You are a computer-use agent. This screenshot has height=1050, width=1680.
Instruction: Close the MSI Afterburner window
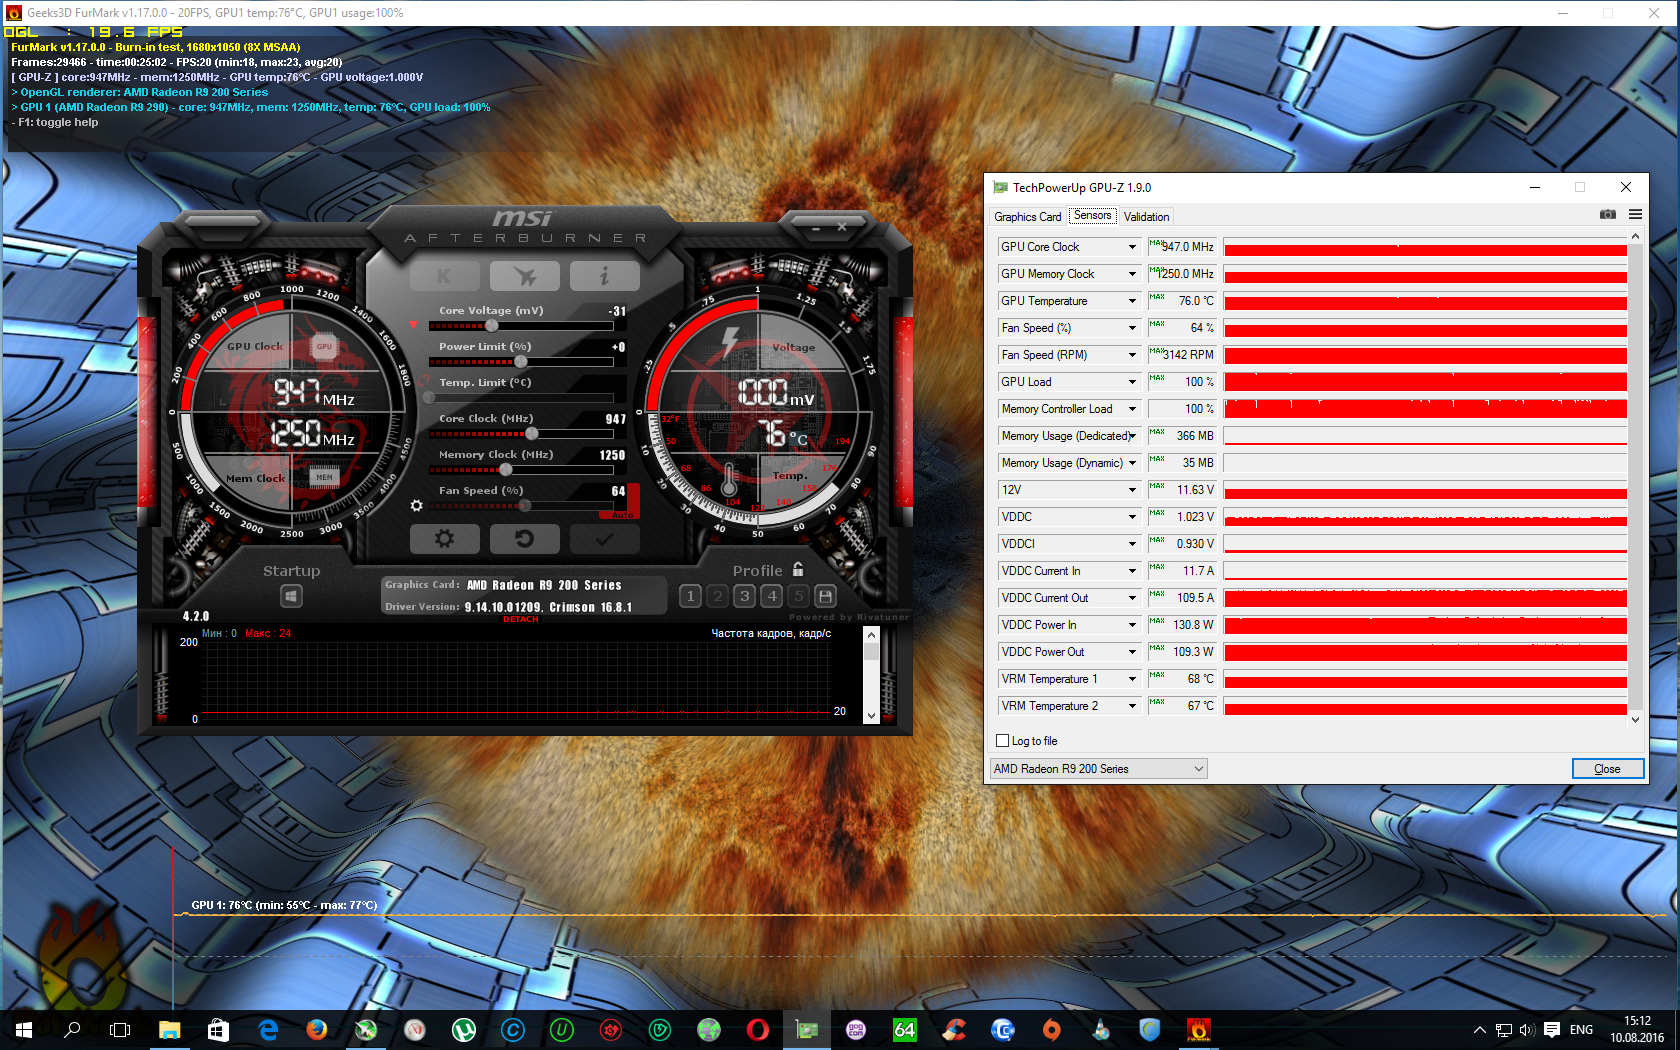[x=842, y=227]
